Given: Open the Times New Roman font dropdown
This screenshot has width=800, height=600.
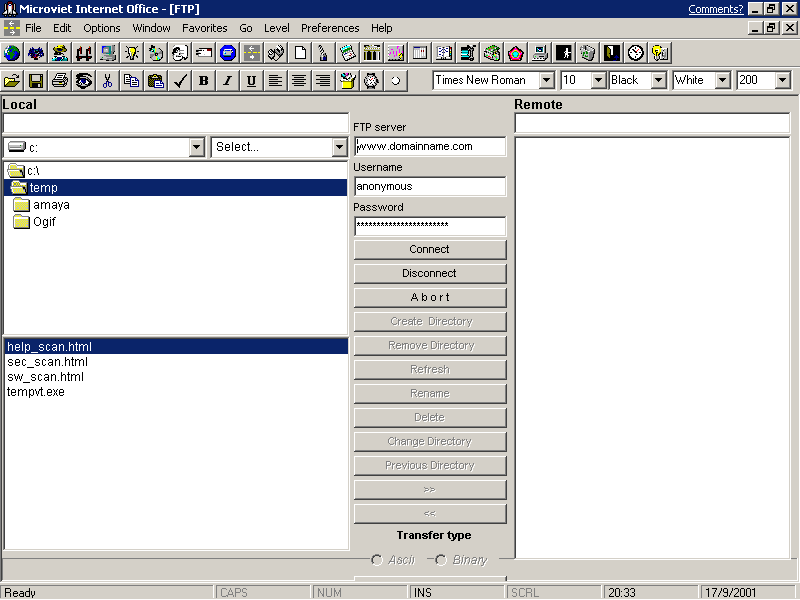Looking at the screenshot, I should pos(547,80).
